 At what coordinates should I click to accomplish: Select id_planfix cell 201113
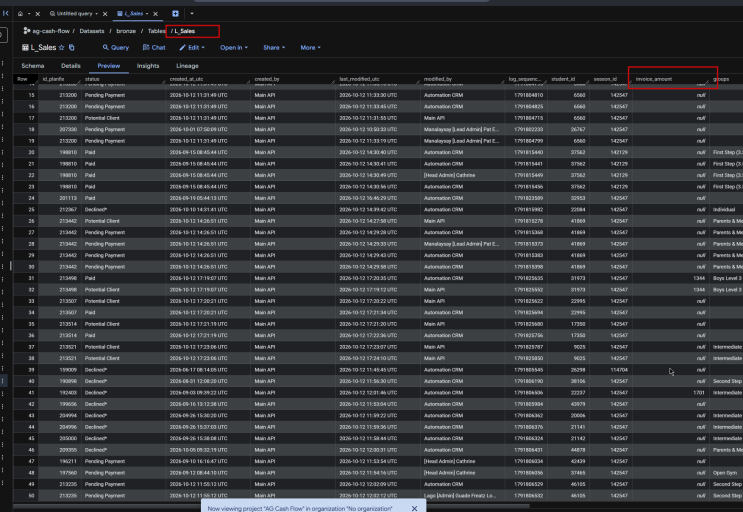tap(60, 198)
